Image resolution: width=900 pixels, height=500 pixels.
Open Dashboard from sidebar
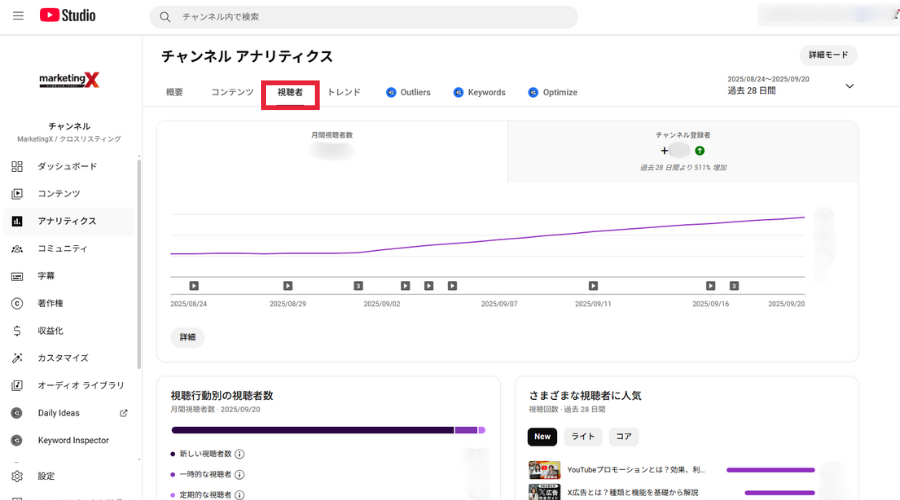click(67, 166)
